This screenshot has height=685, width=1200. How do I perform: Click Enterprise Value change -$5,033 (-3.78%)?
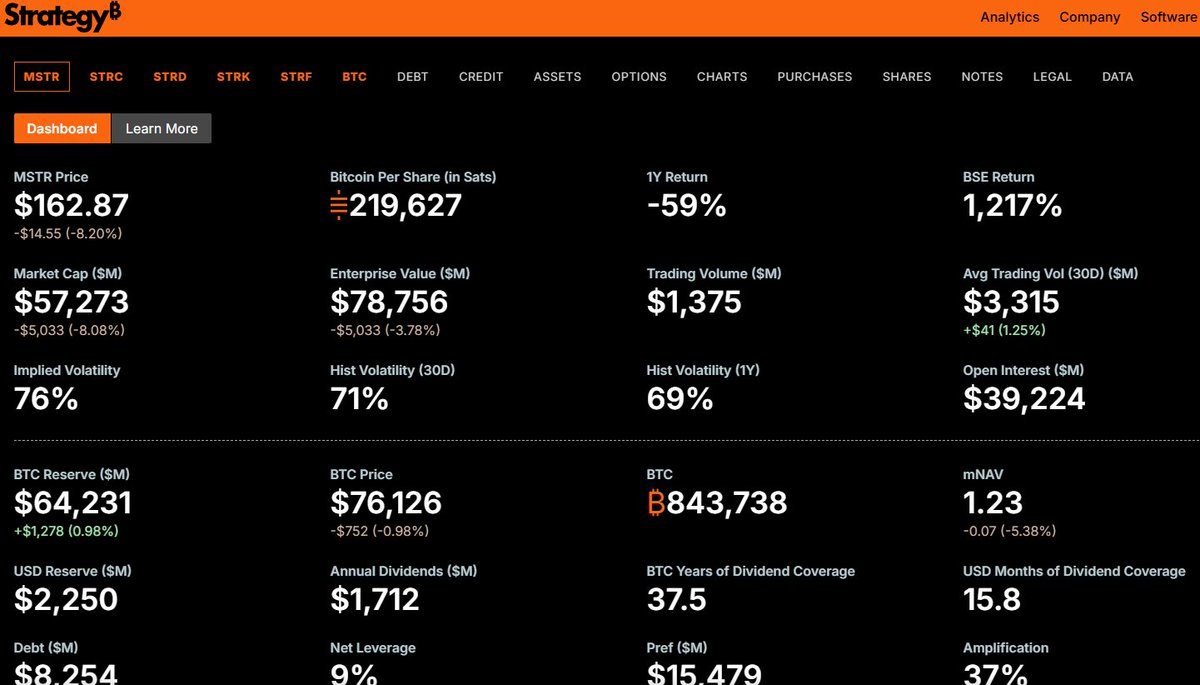click(x=385, y=330)
